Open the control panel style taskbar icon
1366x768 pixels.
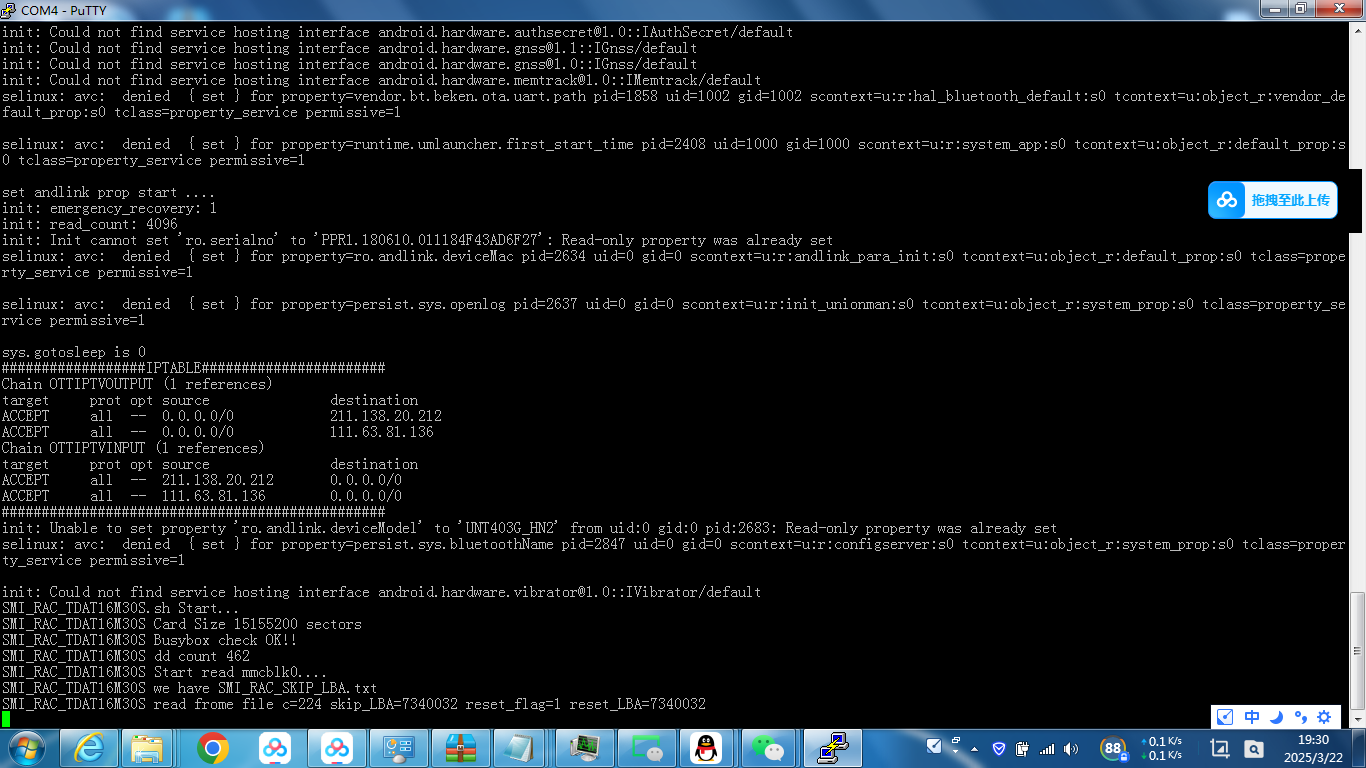coord(399,747)
